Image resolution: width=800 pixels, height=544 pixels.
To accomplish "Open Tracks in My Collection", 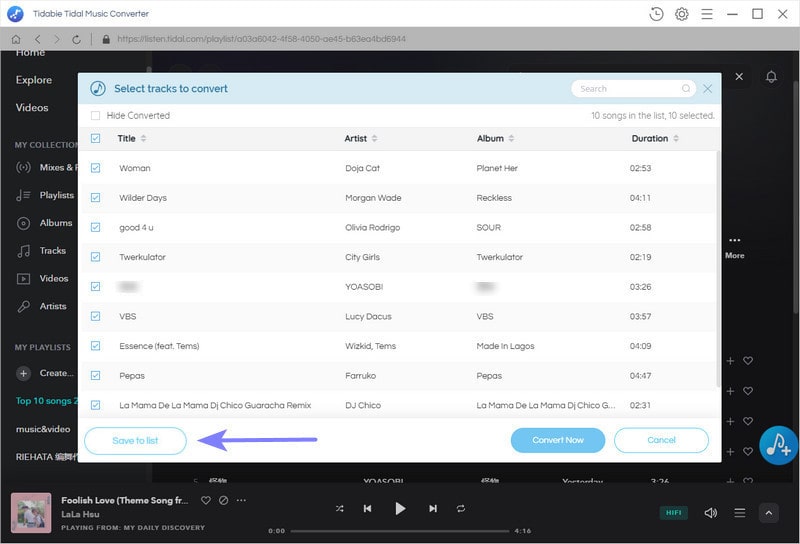I will pyautogui.click(x=41, y=251).
